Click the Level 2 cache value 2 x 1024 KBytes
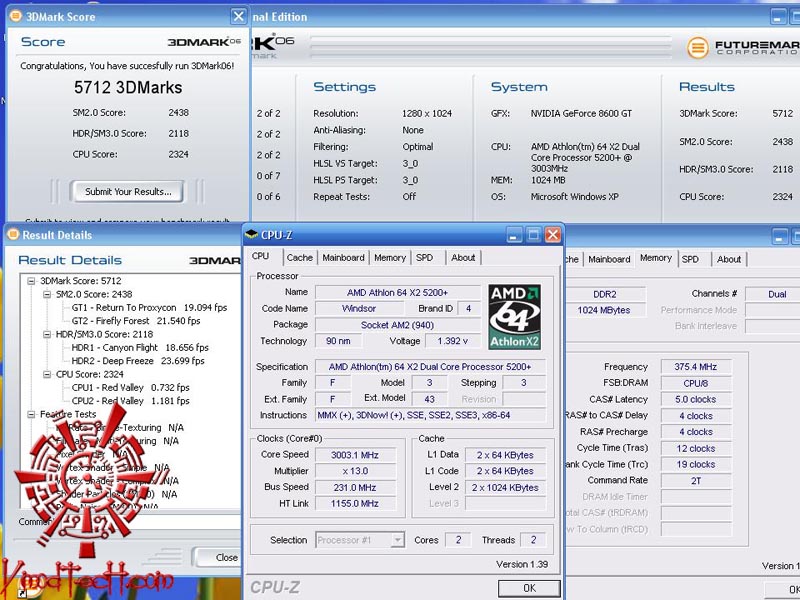The height and width of the screenshot is (600, 800). pyautogui.click(x=505, y=487)
